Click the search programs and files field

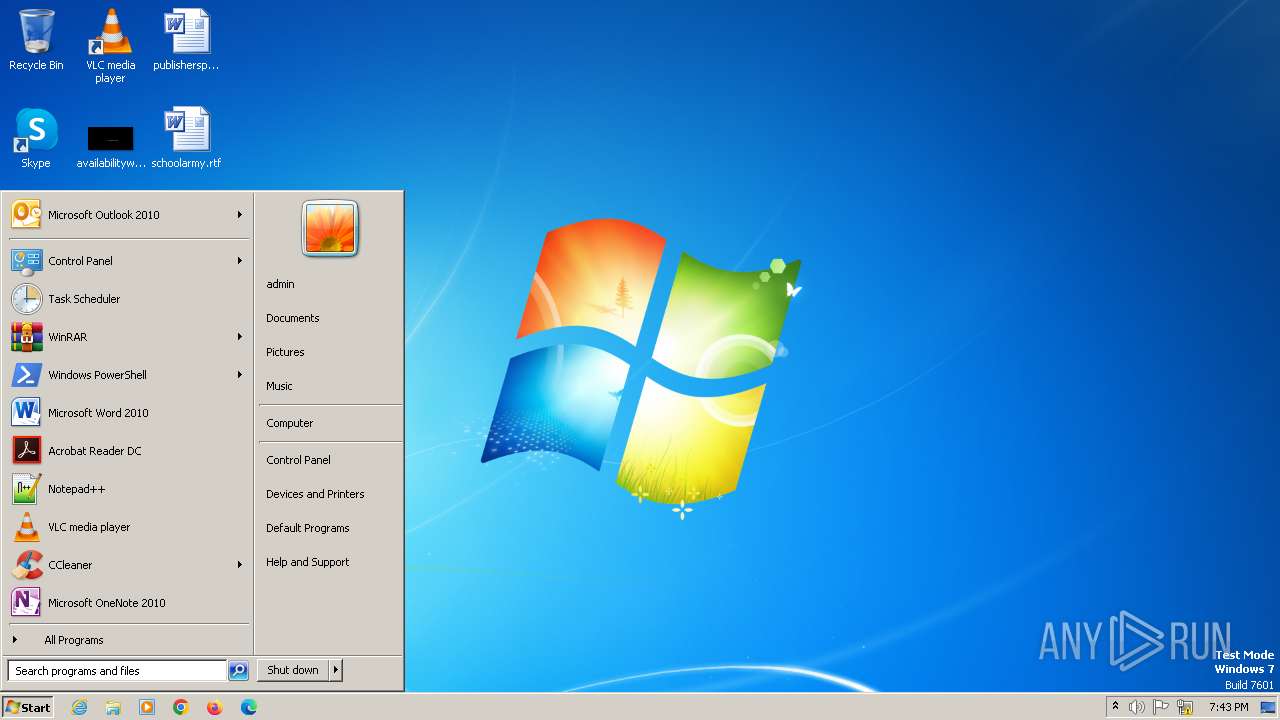pos(117,671)
